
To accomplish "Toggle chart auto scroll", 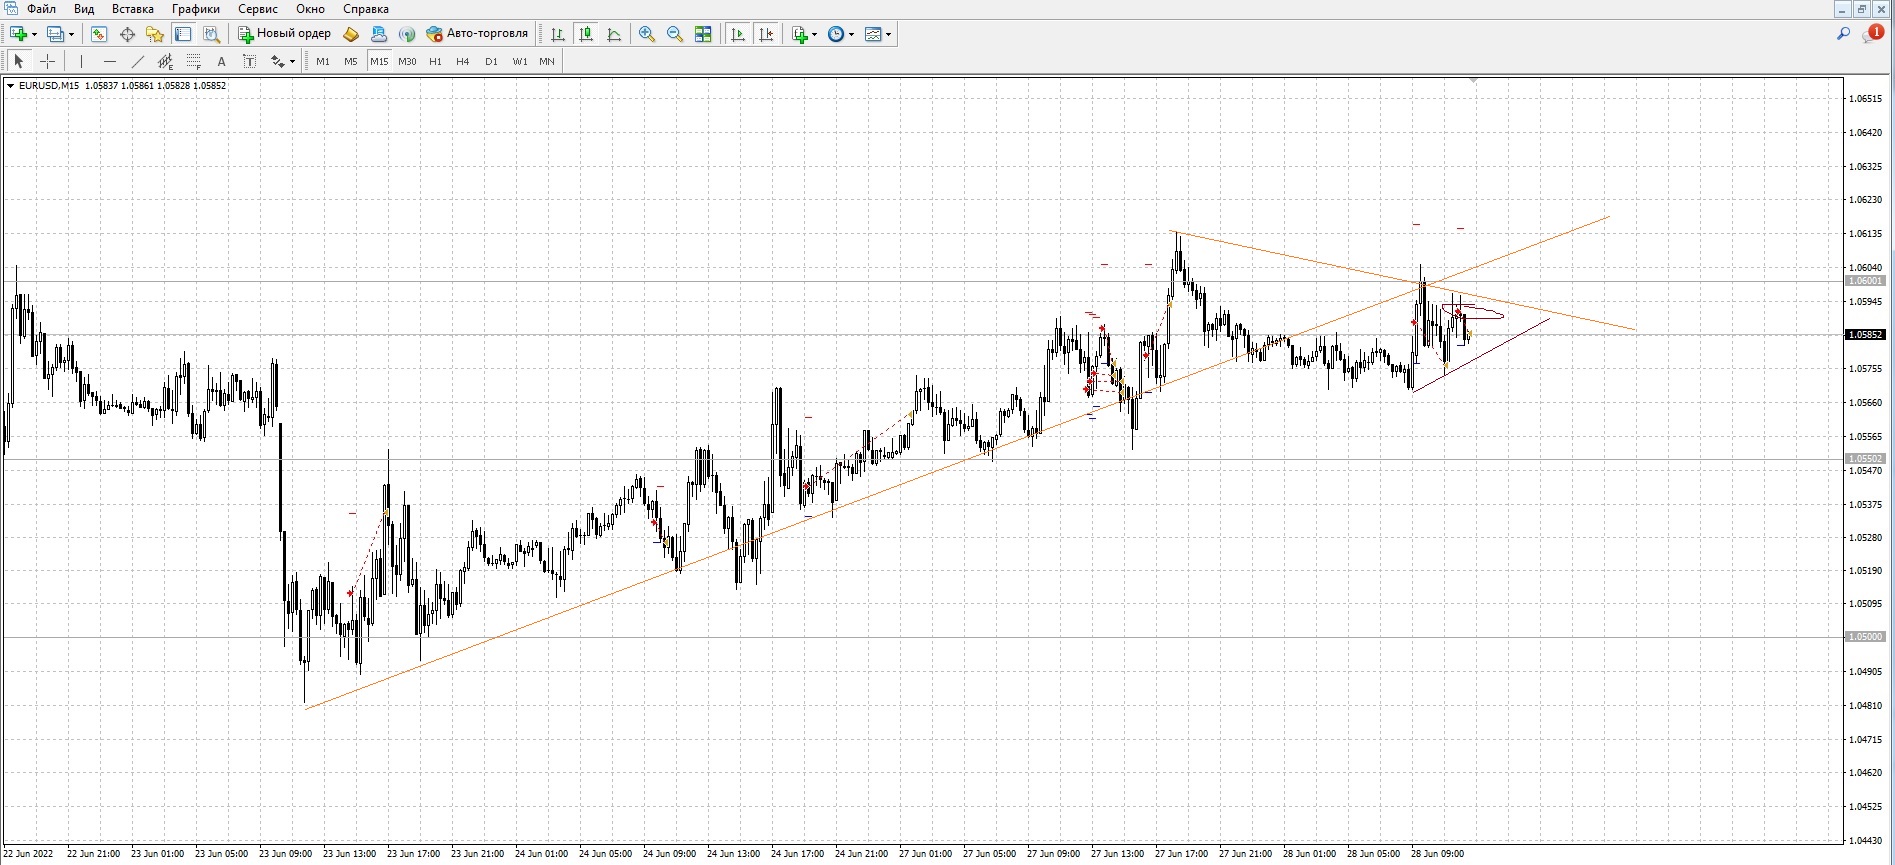I will point(738,34).
